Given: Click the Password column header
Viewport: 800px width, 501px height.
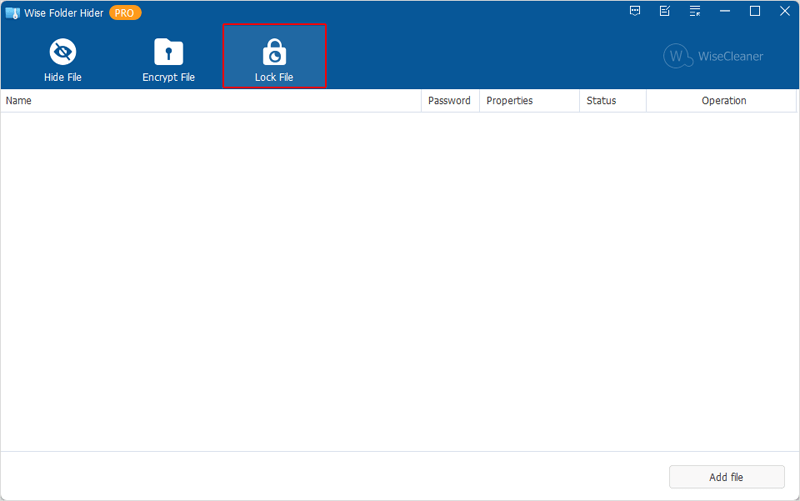Looking at the screenshot, I should (450, 101).
